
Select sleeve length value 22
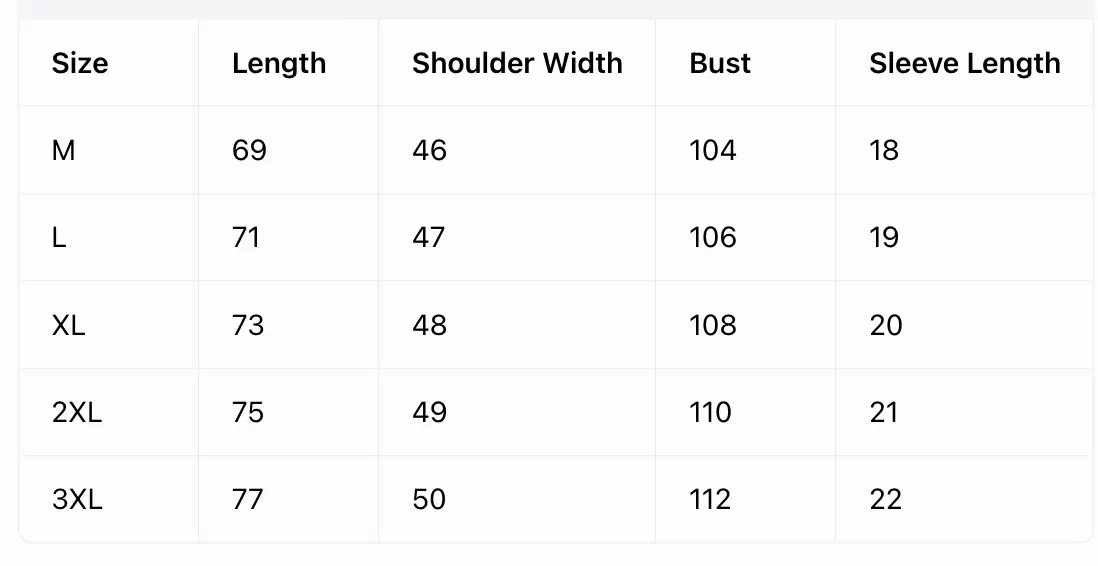885,499
